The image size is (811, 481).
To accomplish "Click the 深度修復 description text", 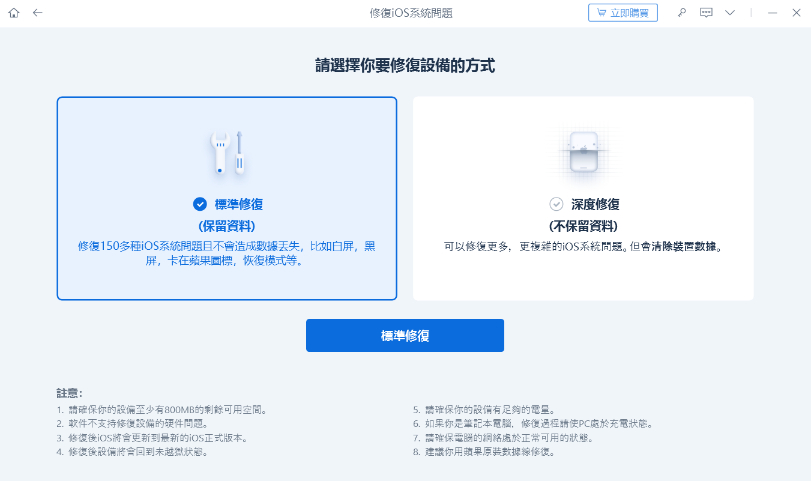I will coord(583,245).
